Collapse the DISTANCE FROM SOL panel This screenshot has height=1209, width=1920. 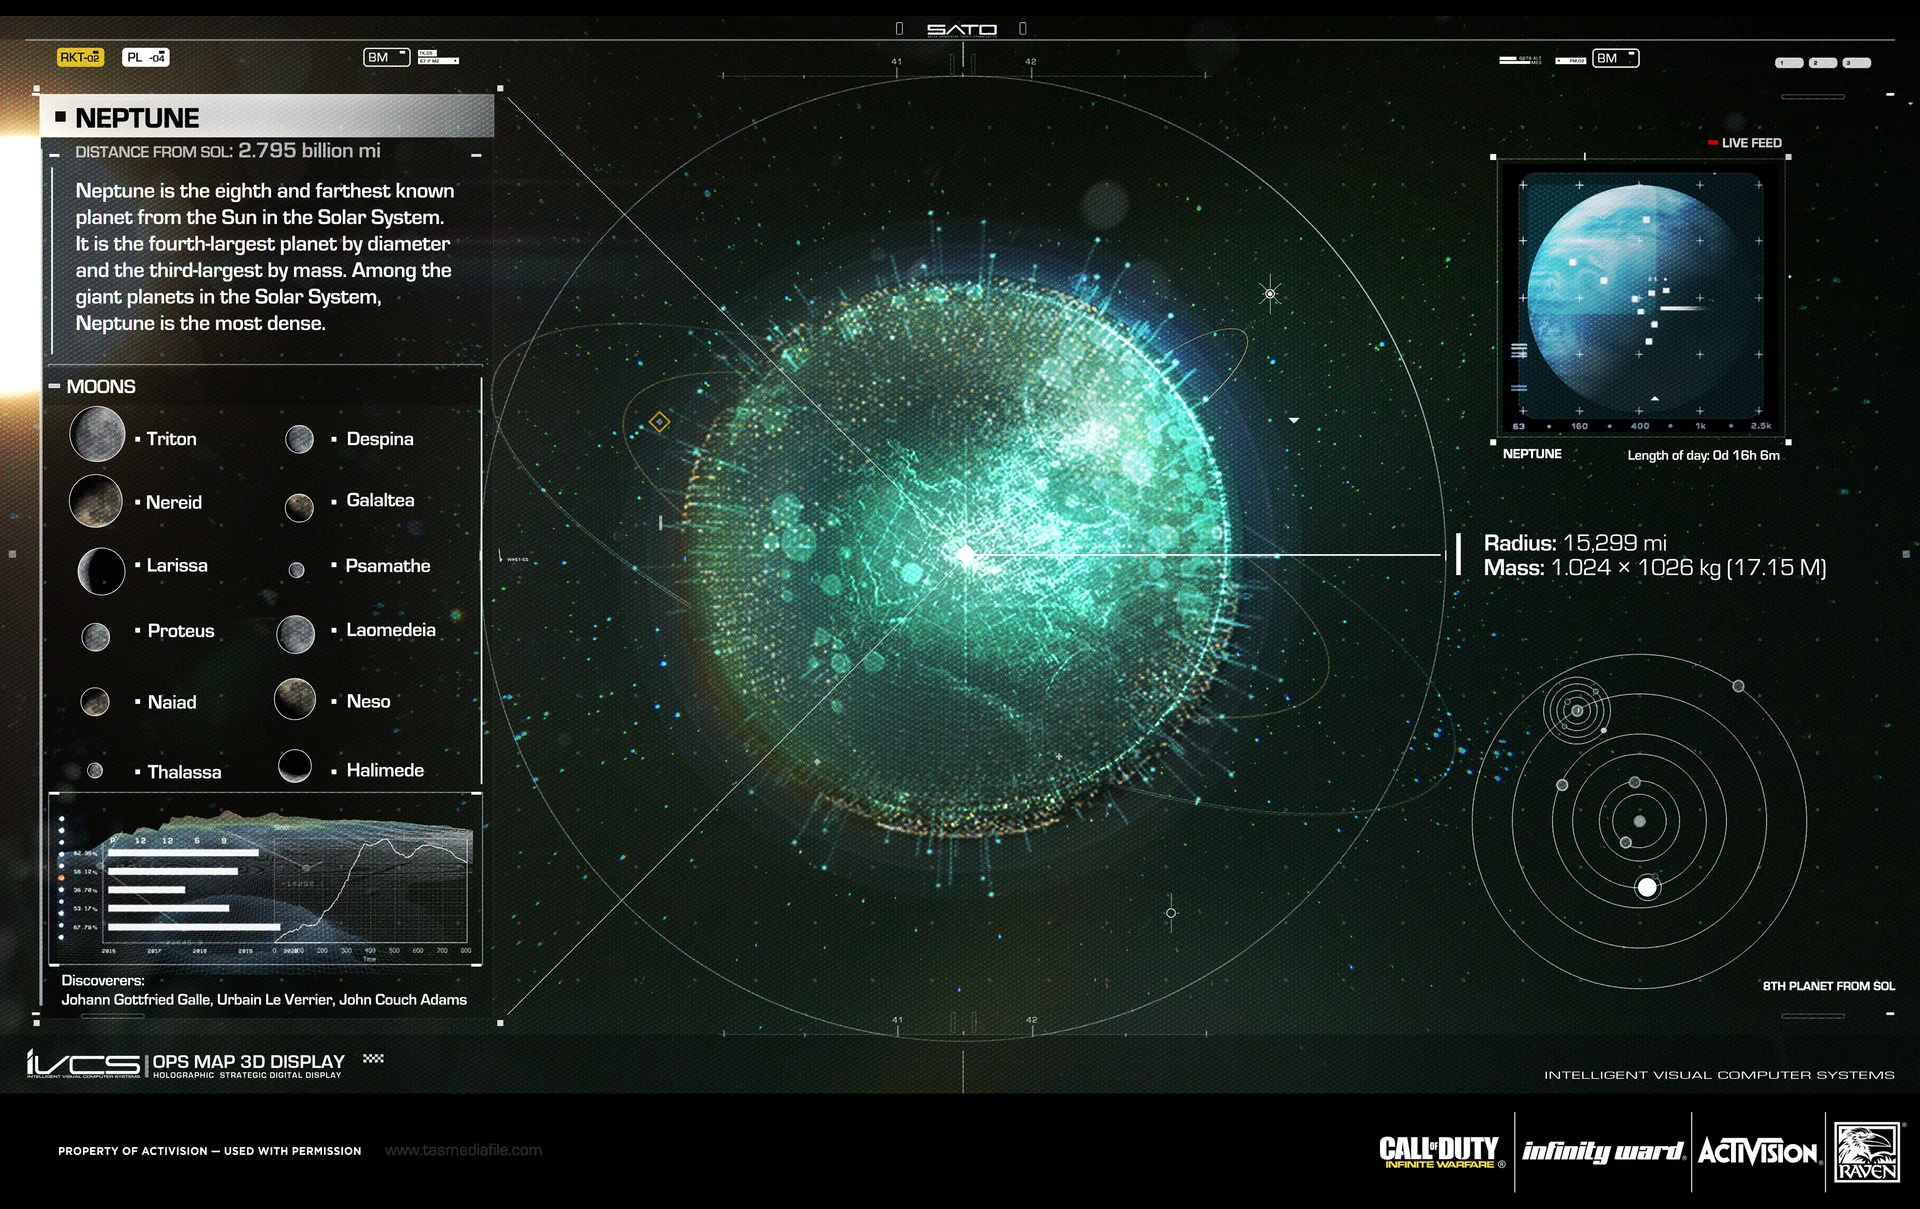[475, 153]
